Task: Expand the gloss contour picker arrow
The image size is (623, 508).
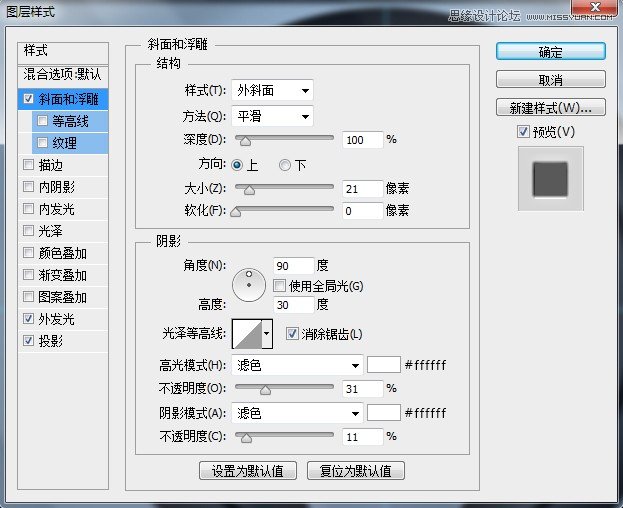Action: point(267,334)
